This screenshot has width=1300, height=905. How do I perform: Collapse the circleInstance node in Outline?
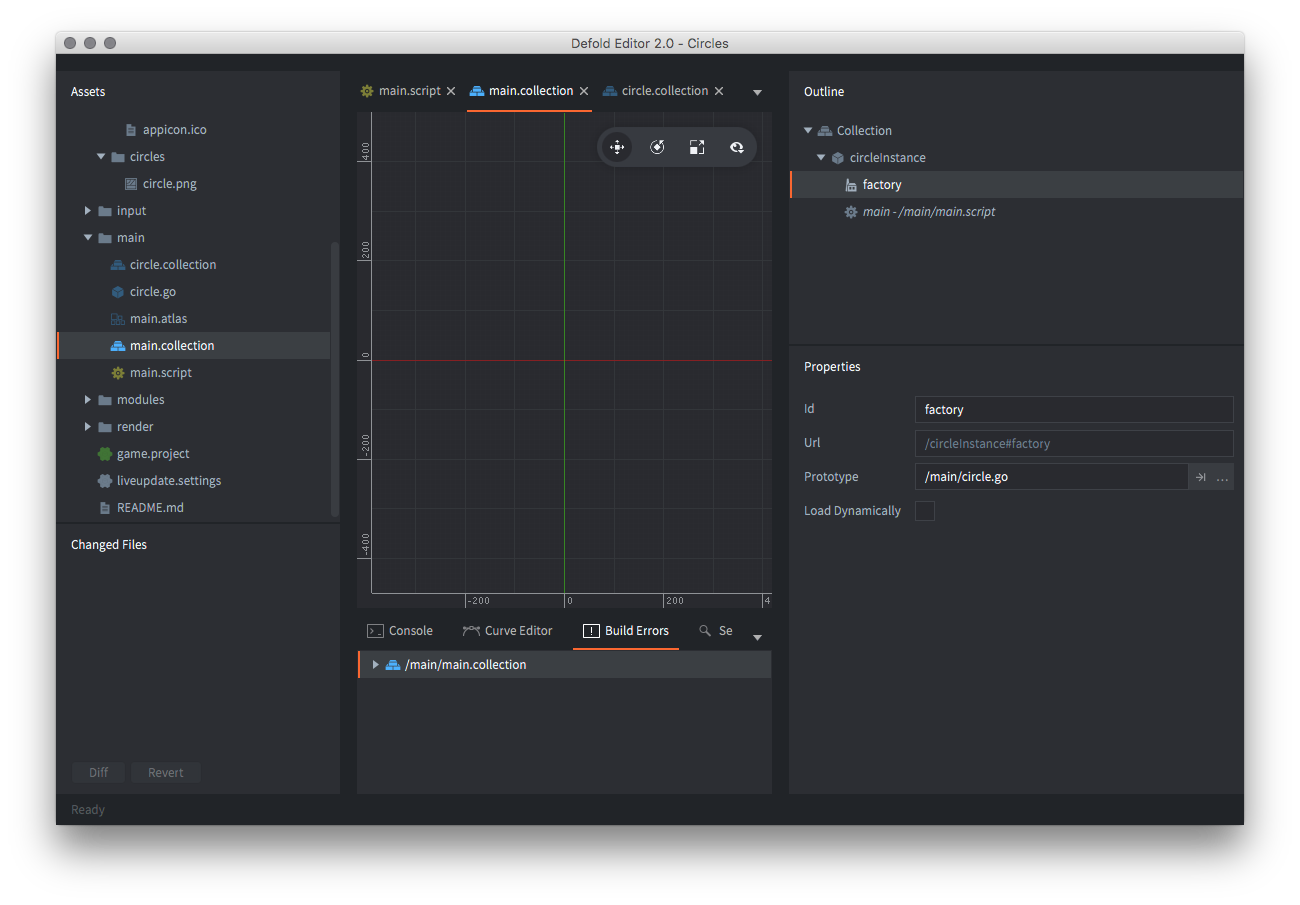(821, 158)
